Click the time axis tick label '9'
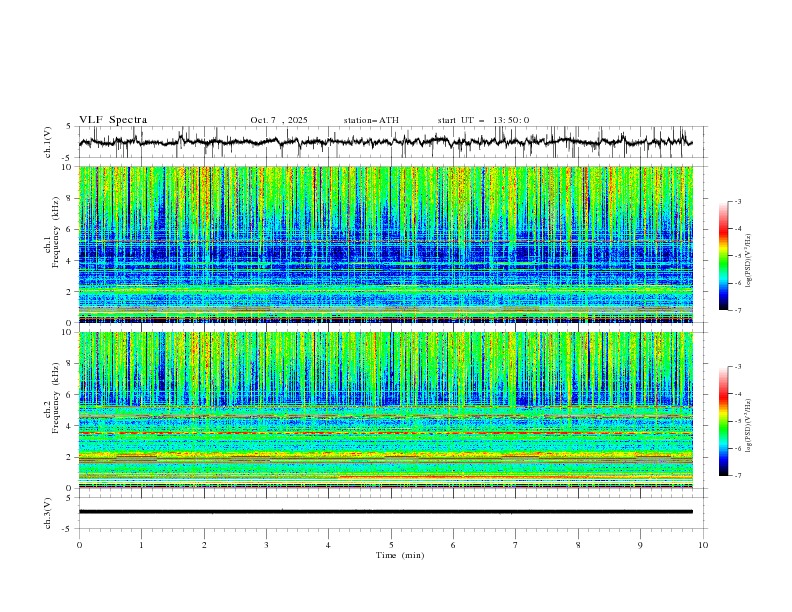 tap(640, 545)
